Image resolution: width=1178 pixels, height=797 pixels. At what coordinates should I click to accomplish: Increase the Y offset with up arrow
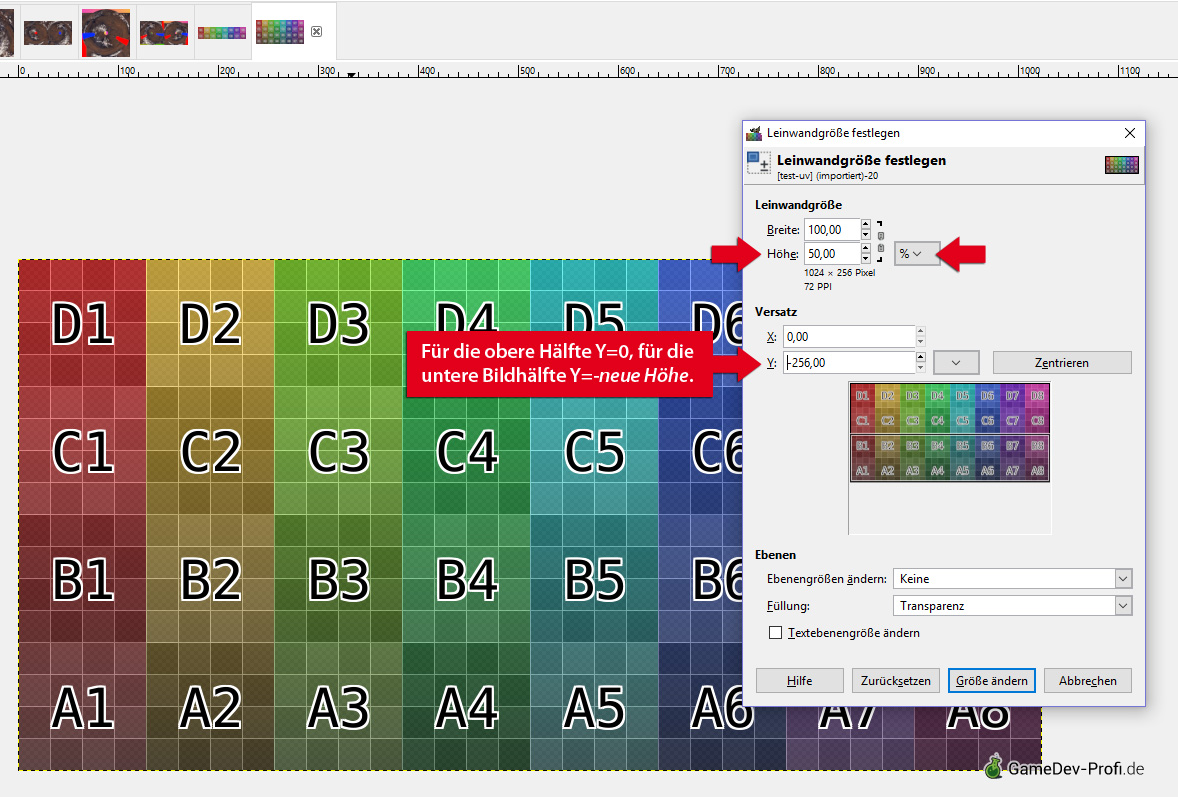[920, 357]
